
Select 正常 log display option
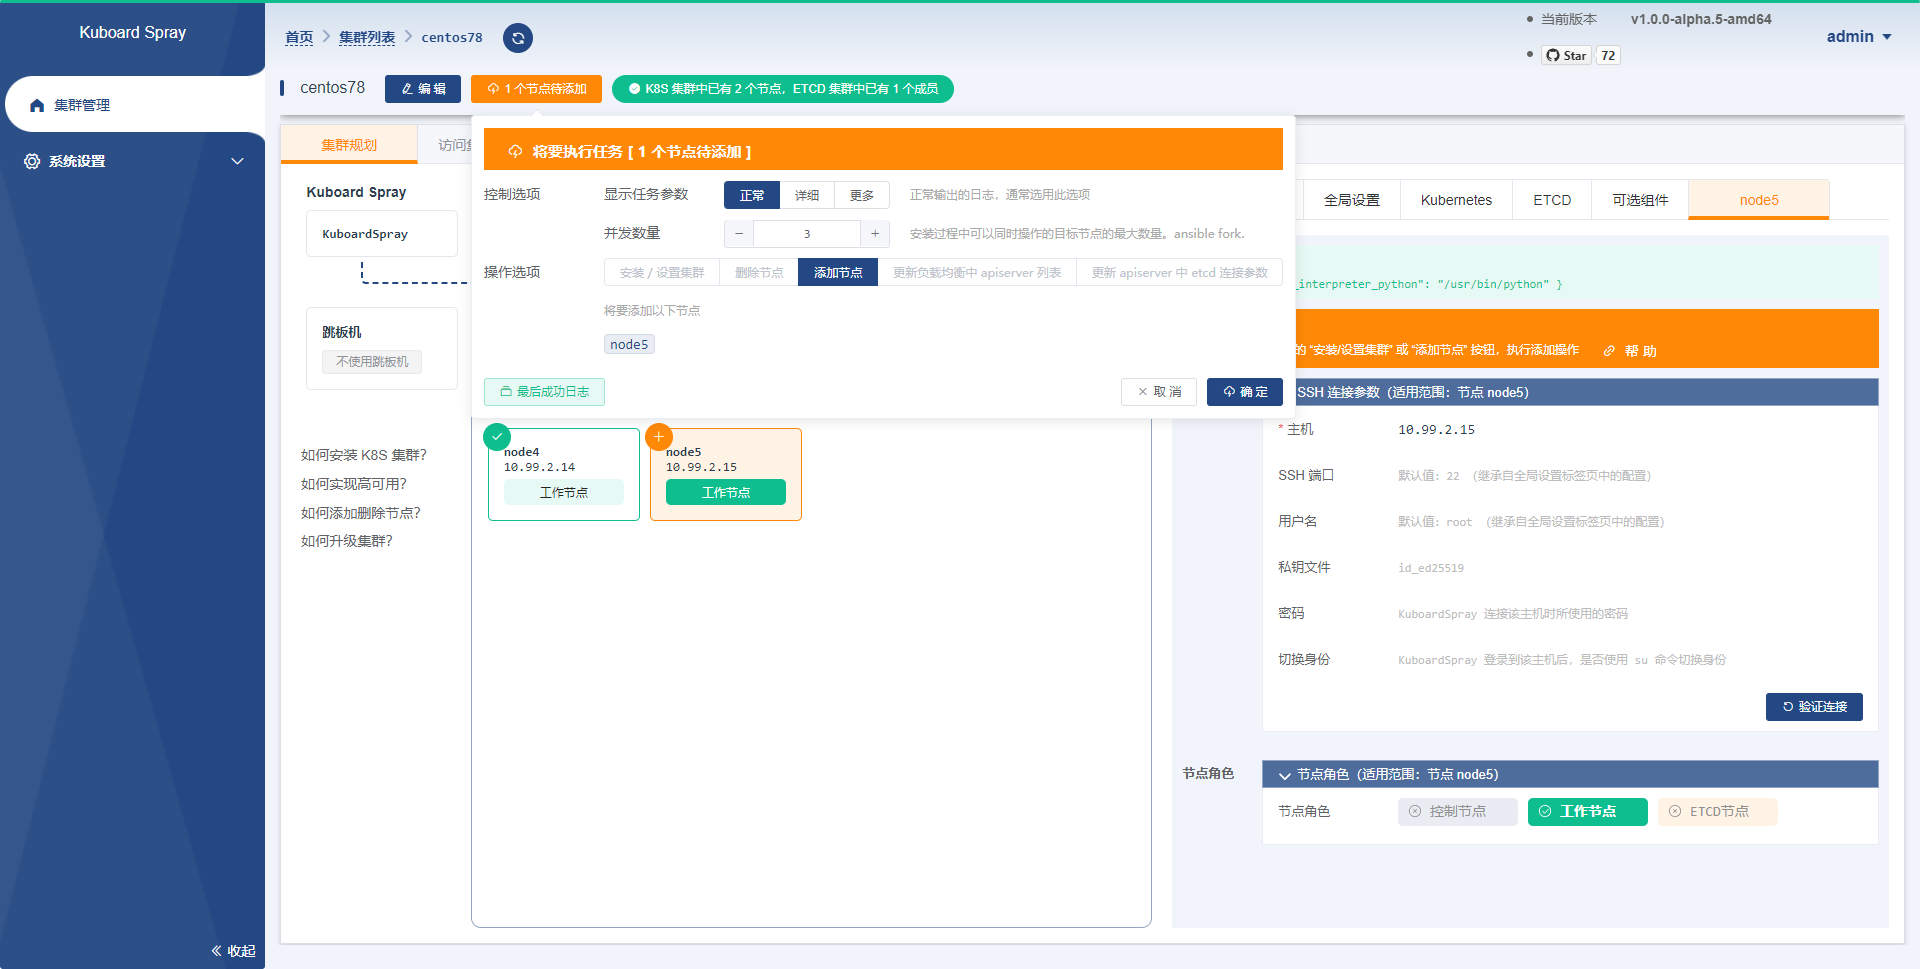pos(752,195)
